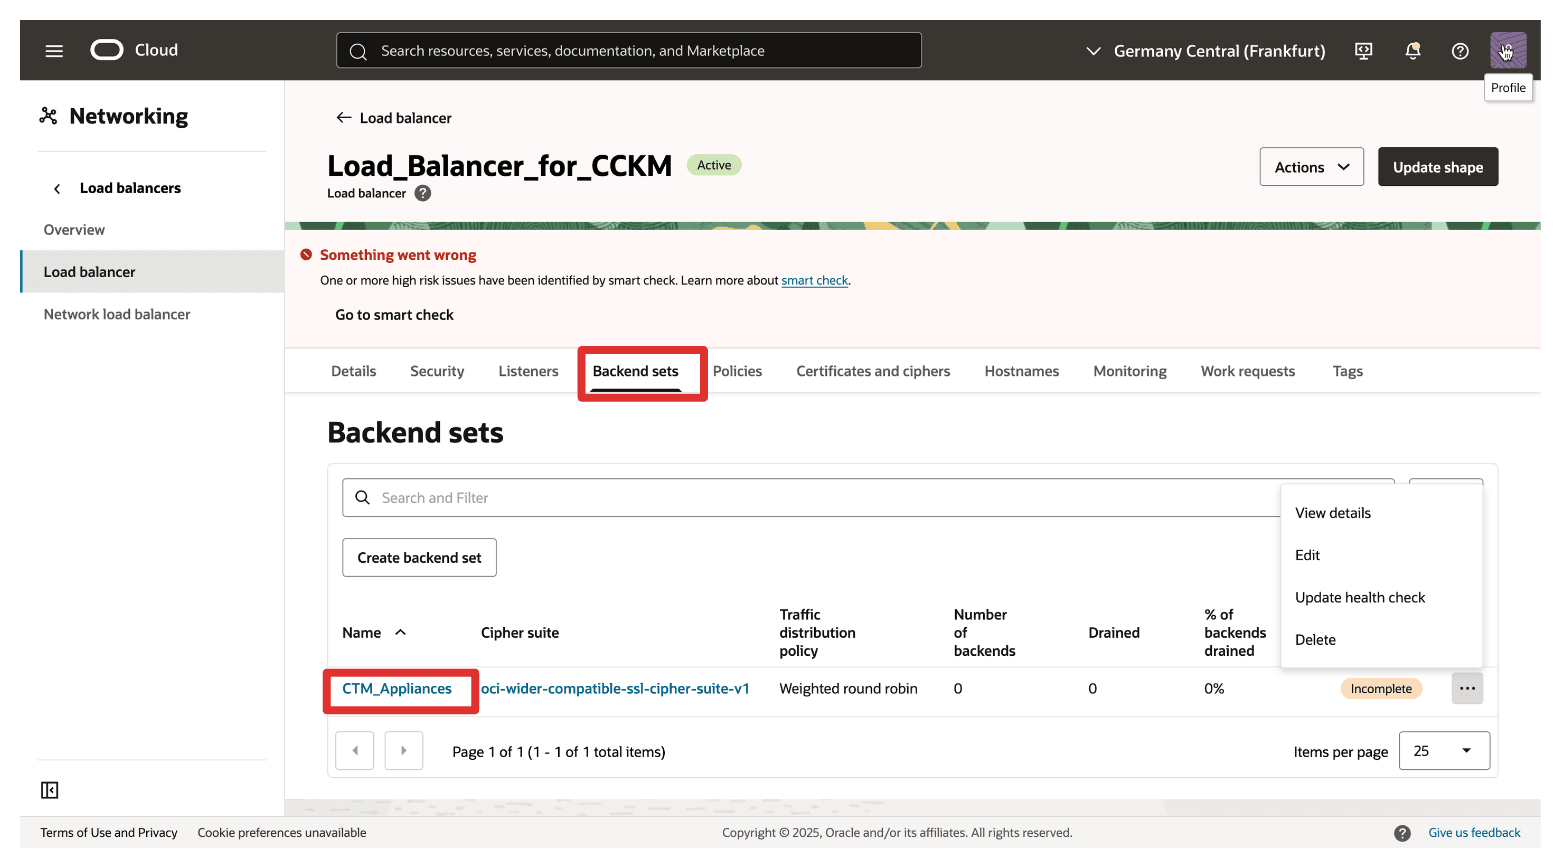1560x868 pixels.
Task: Click the back arrow to Load balancer
Action: tap(344, 118)
